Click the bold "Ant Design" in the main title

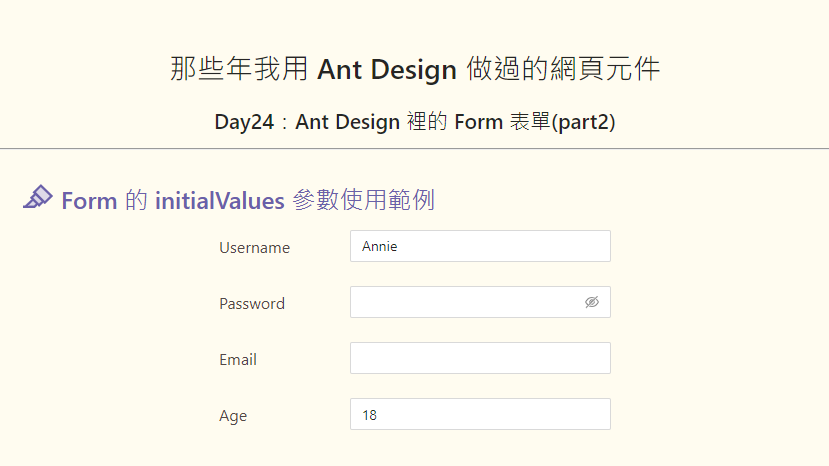pyautogui.click(x=387, y=69)
